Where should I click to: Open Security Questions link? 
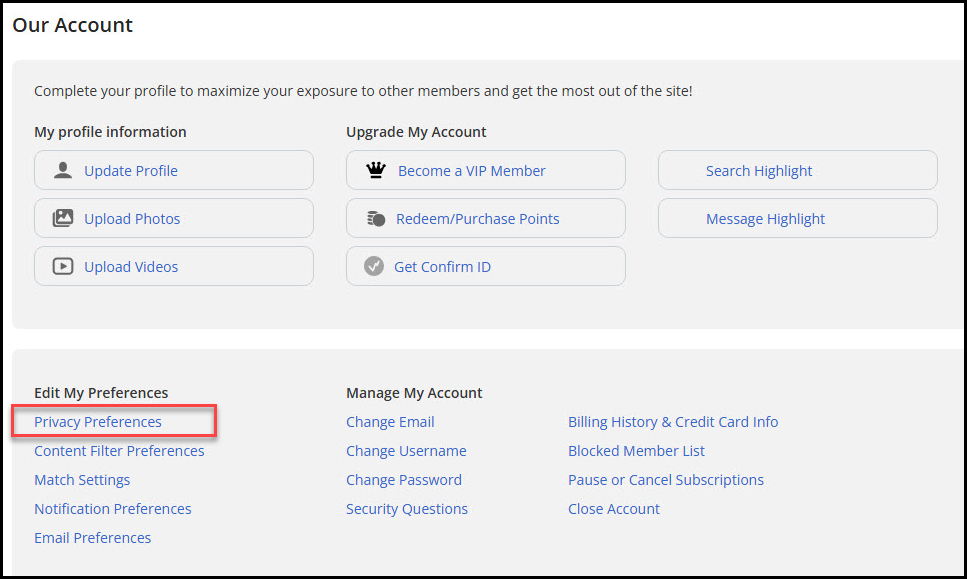pos(406,509)
